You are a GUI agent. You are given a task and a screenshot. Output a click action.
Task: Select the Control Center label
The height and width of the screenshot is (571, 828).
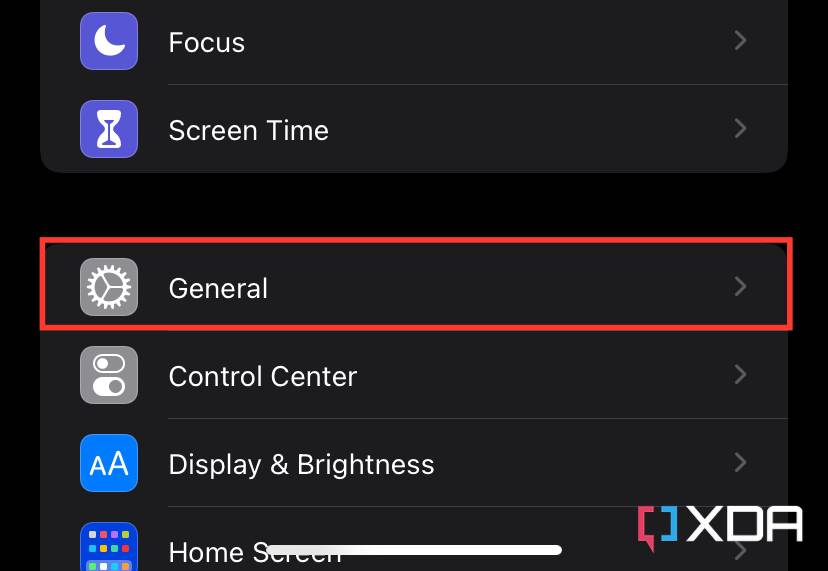click(263, 377)
